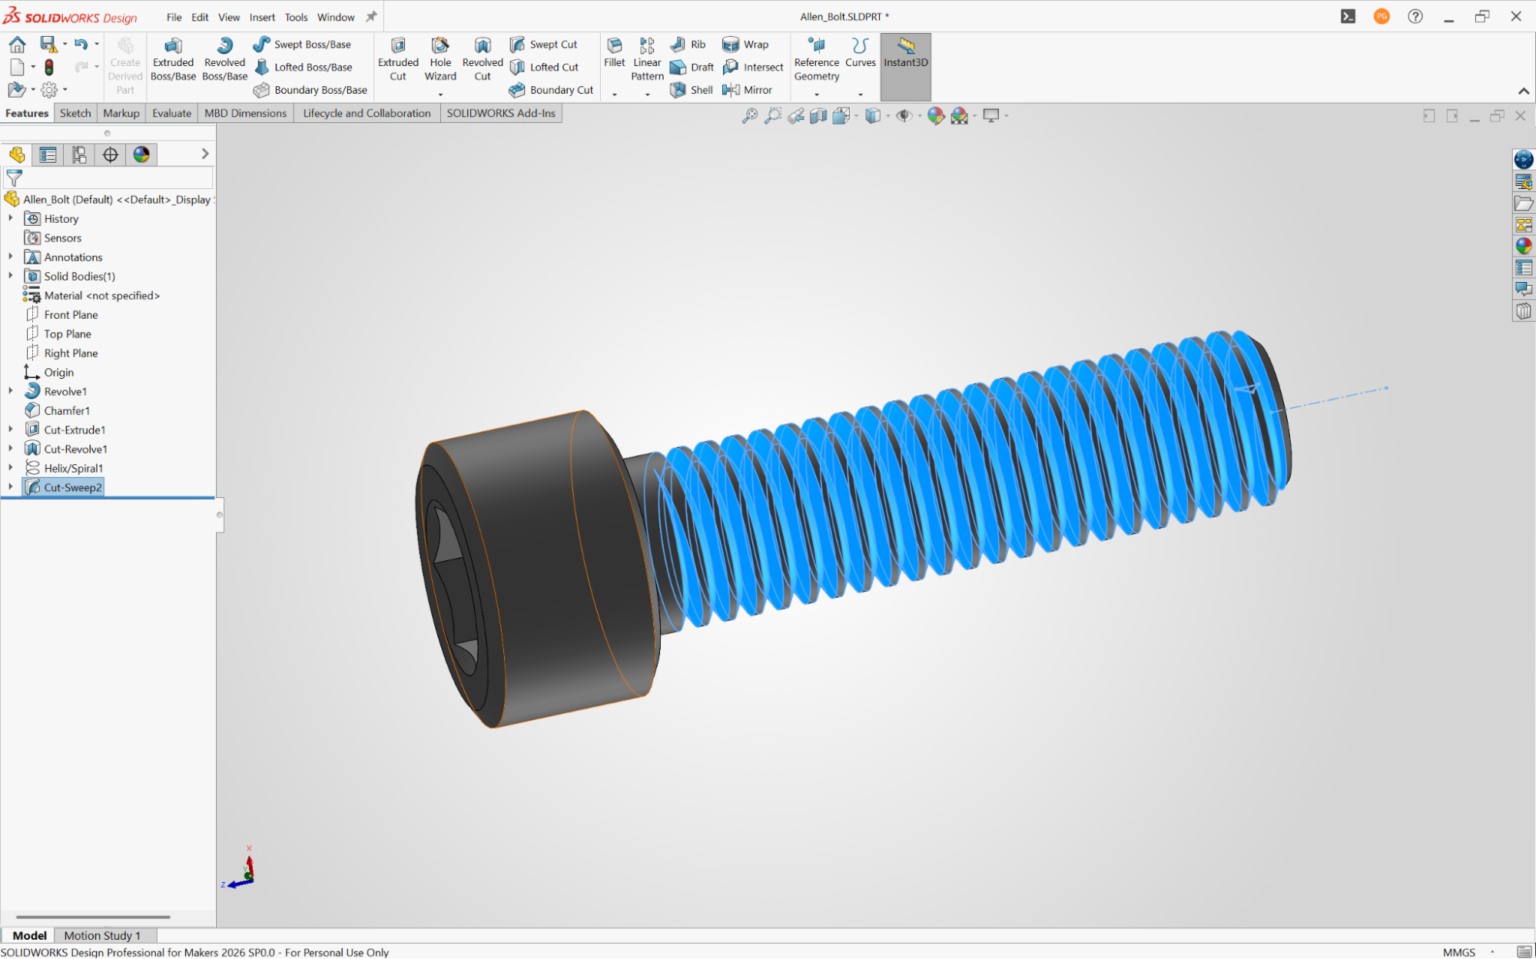The image size is (1536, 959).
Task: Expand the Cut-Sweep2 feature
Action: click(x=11, y=487)
